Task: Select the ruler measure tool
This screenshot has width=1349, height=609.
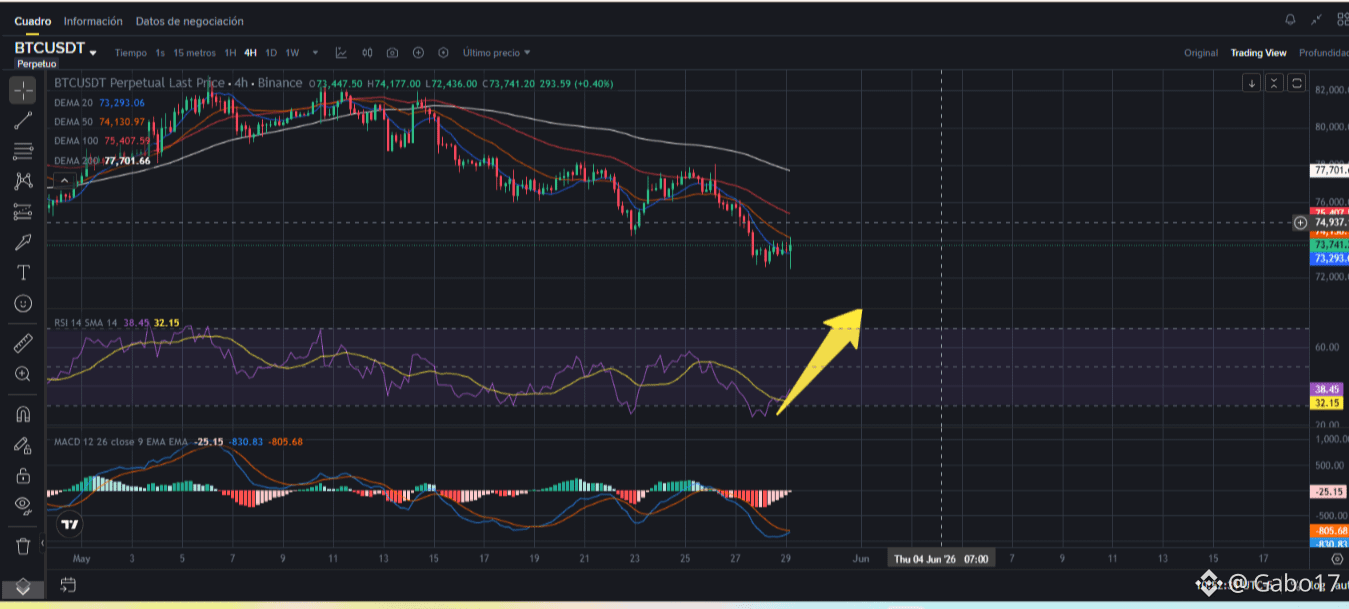Action: coord(23,344)
